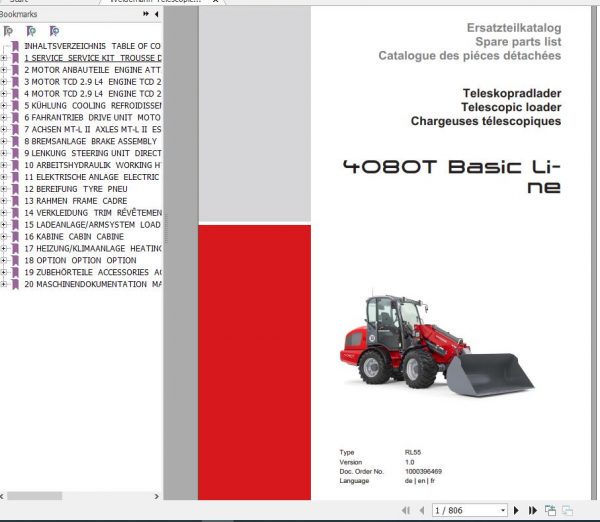Viewport: 600px width, 522px height.
Task: Click the Spare parts list heading
Action: [x=518, y=42]
